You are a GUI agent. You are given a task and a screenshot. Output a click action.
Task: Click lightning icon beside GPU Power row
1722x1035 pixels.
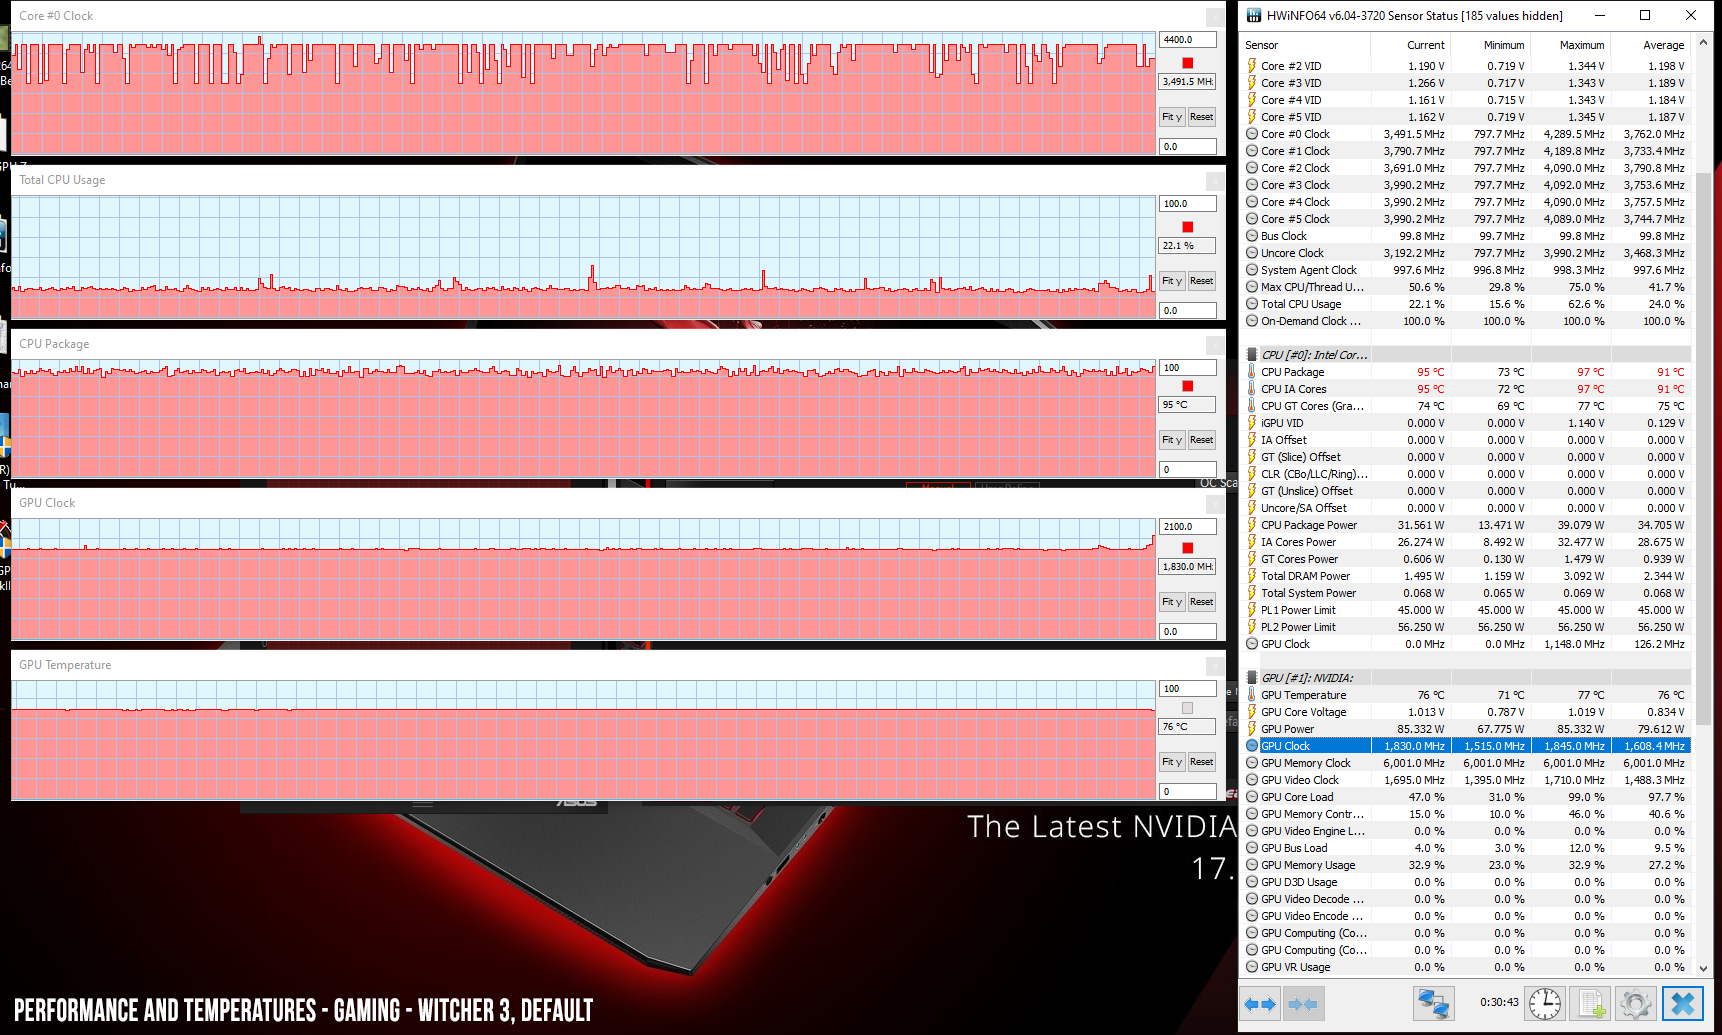click(1252, 729)
